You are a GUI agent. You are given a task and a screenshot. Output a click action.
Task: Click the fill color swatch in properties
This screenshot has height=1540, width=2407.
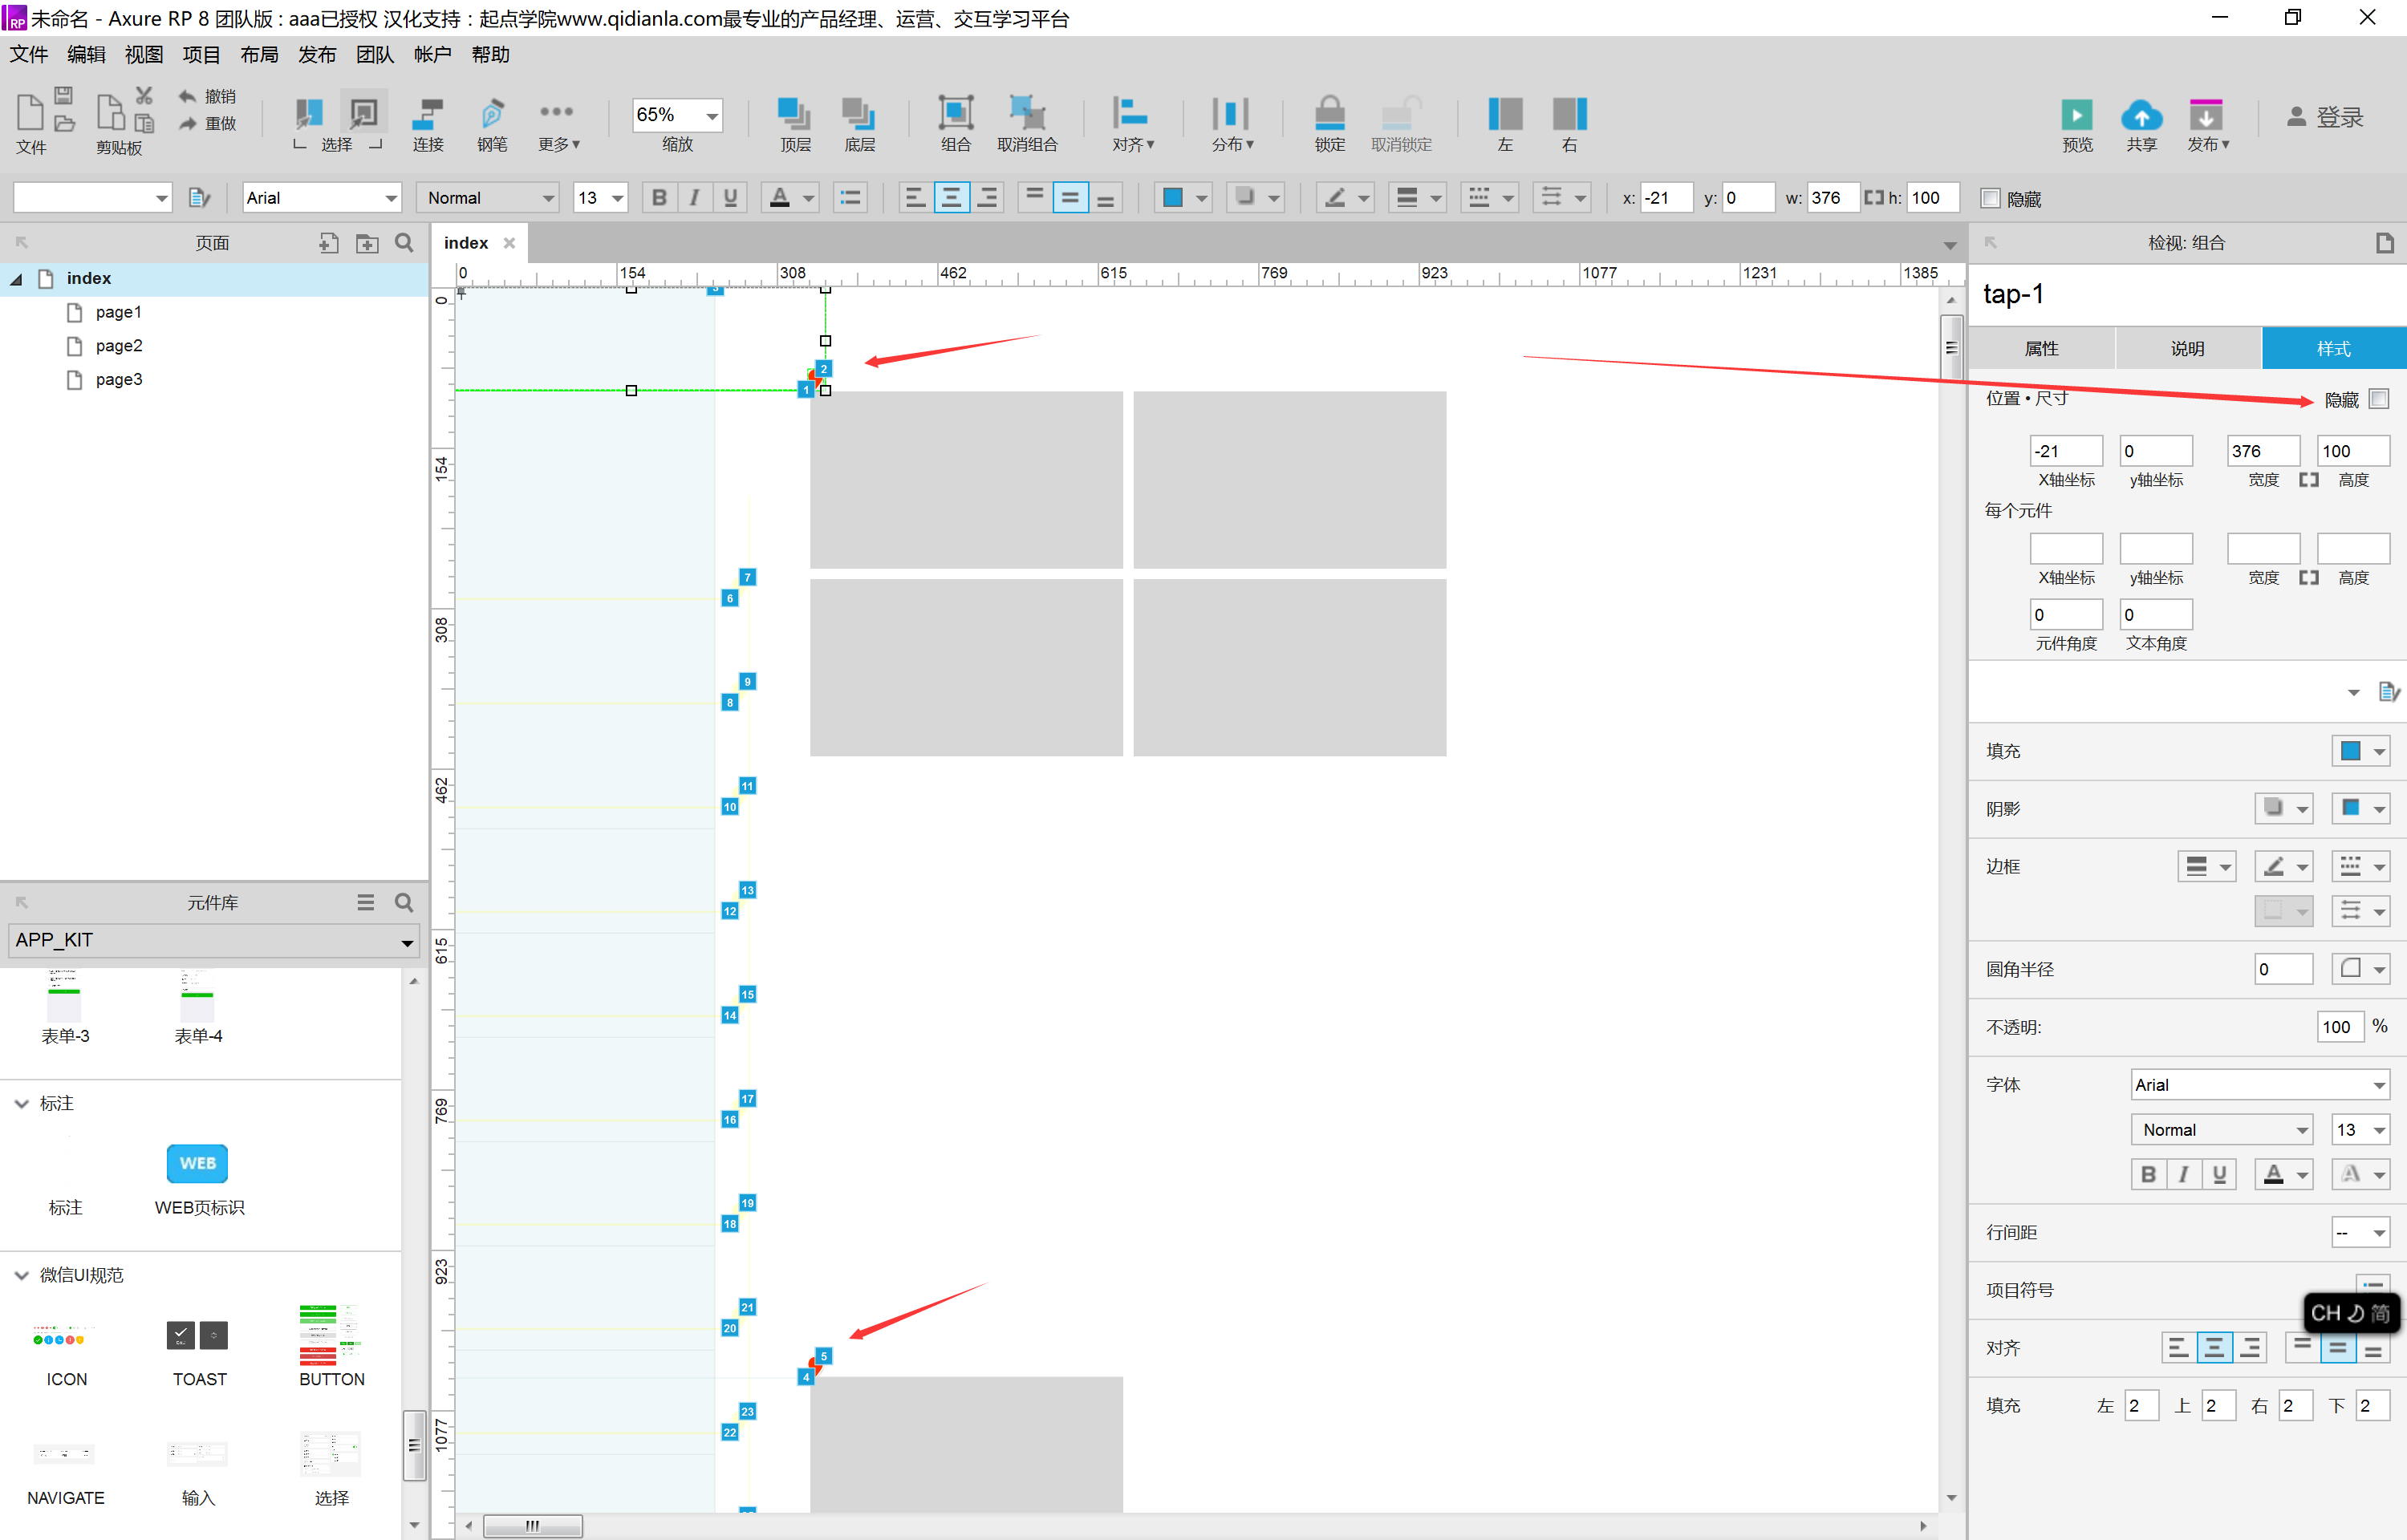(2345, 749)
